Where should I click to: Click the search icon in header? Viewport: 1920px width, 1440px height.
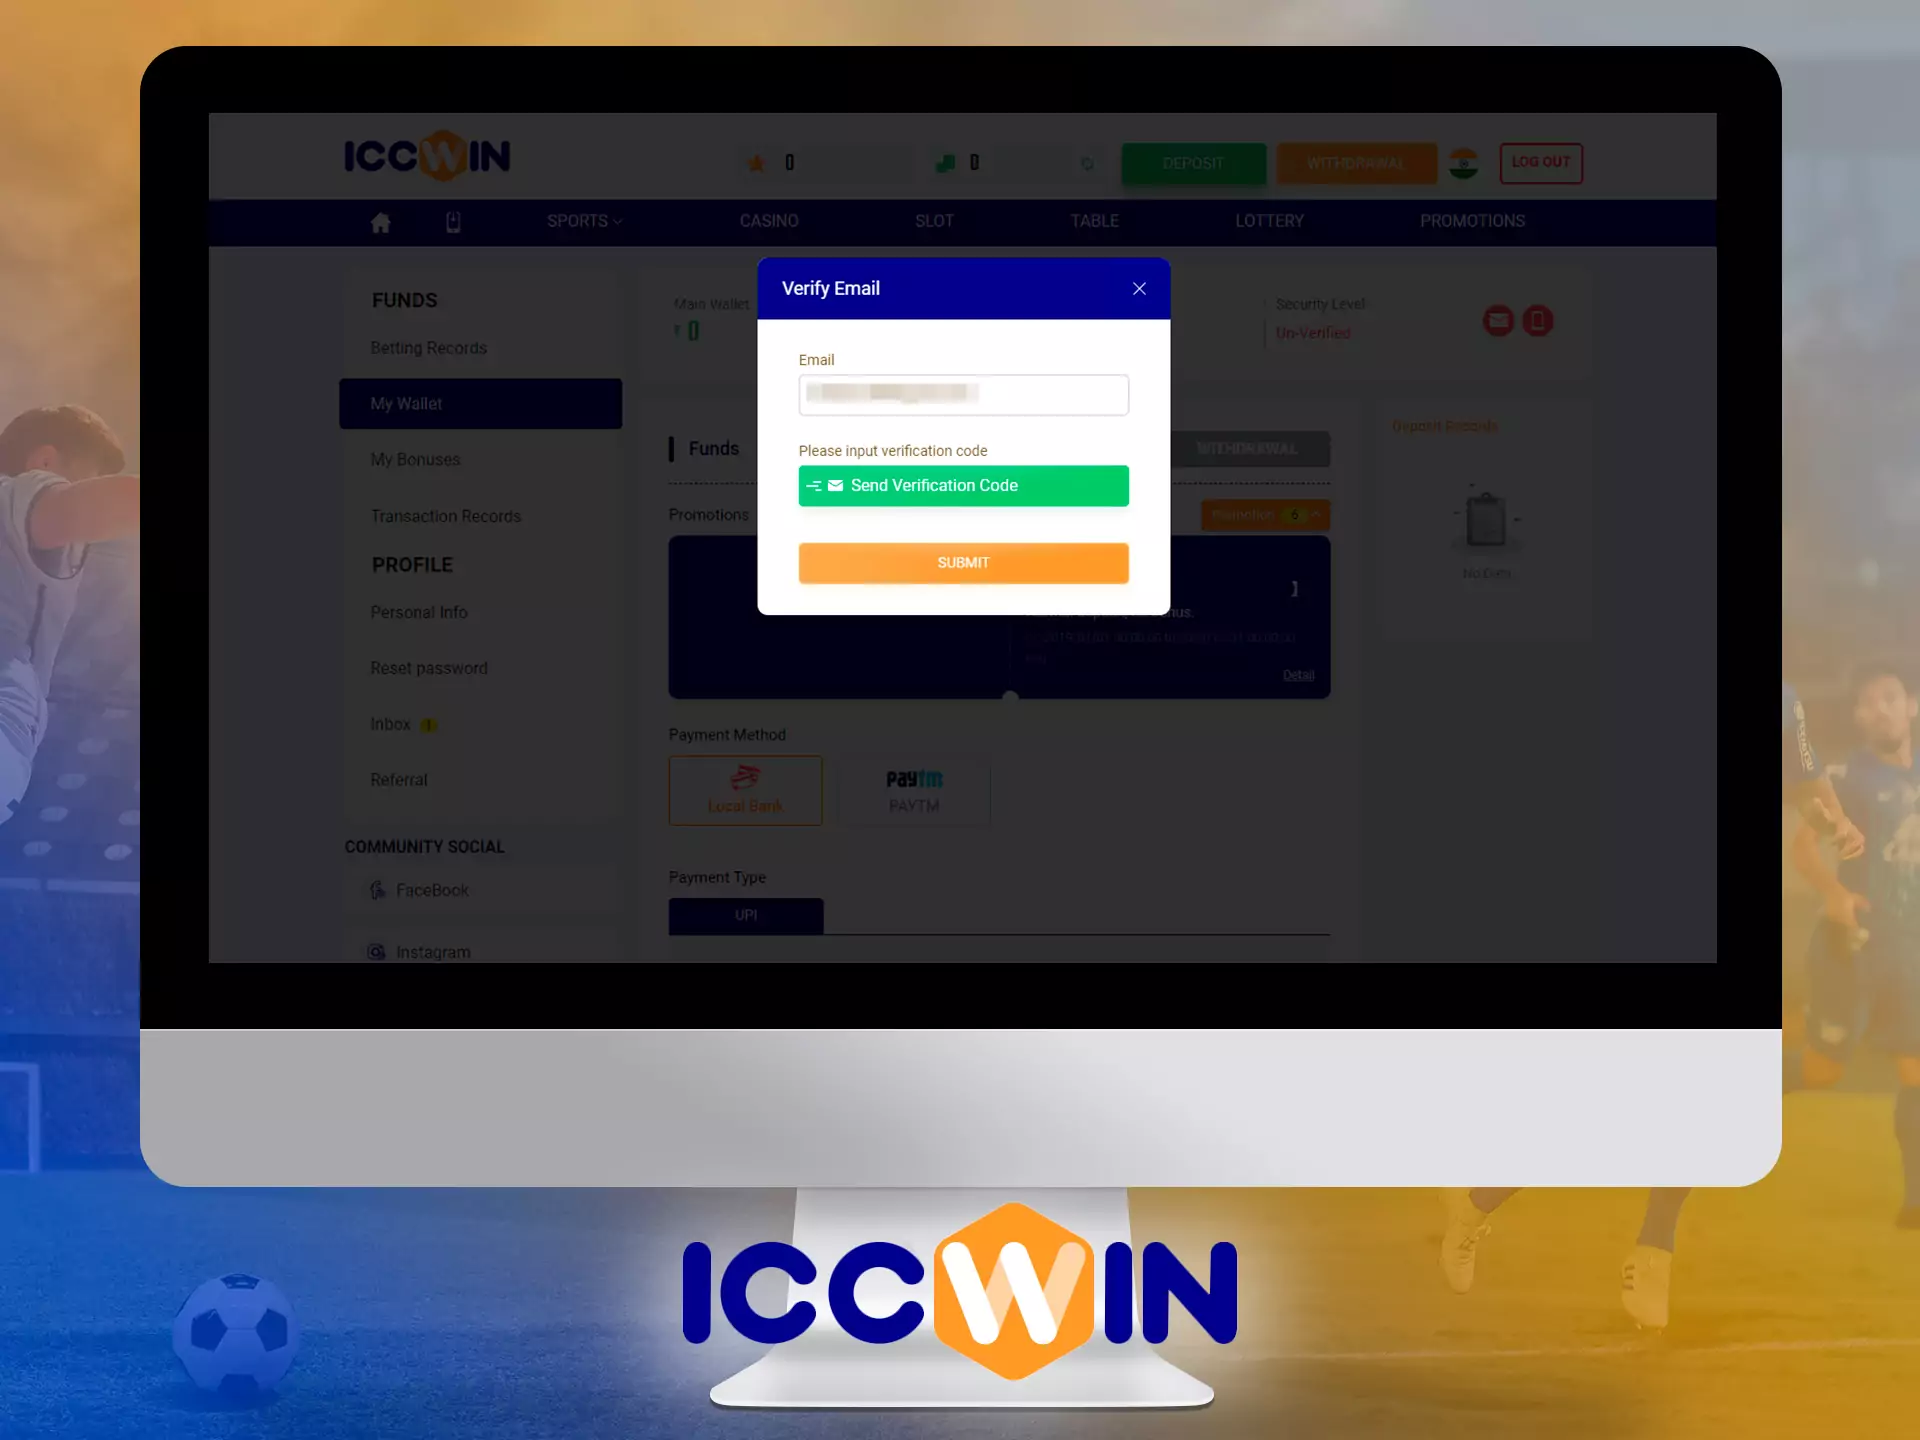[x=1085, y=163]
